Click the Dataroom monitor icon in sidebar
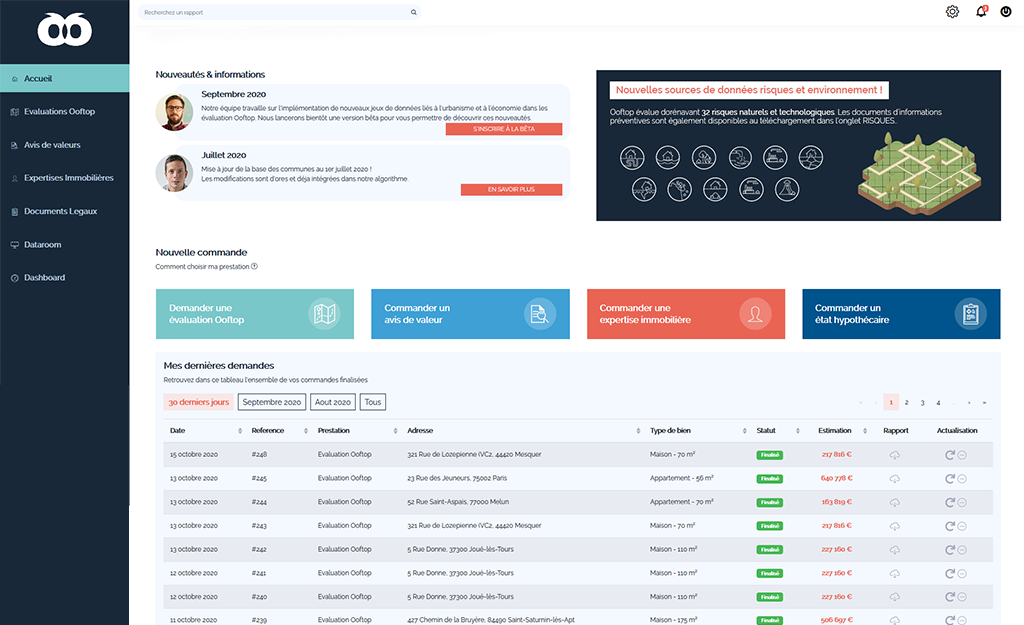 point(14,245)
